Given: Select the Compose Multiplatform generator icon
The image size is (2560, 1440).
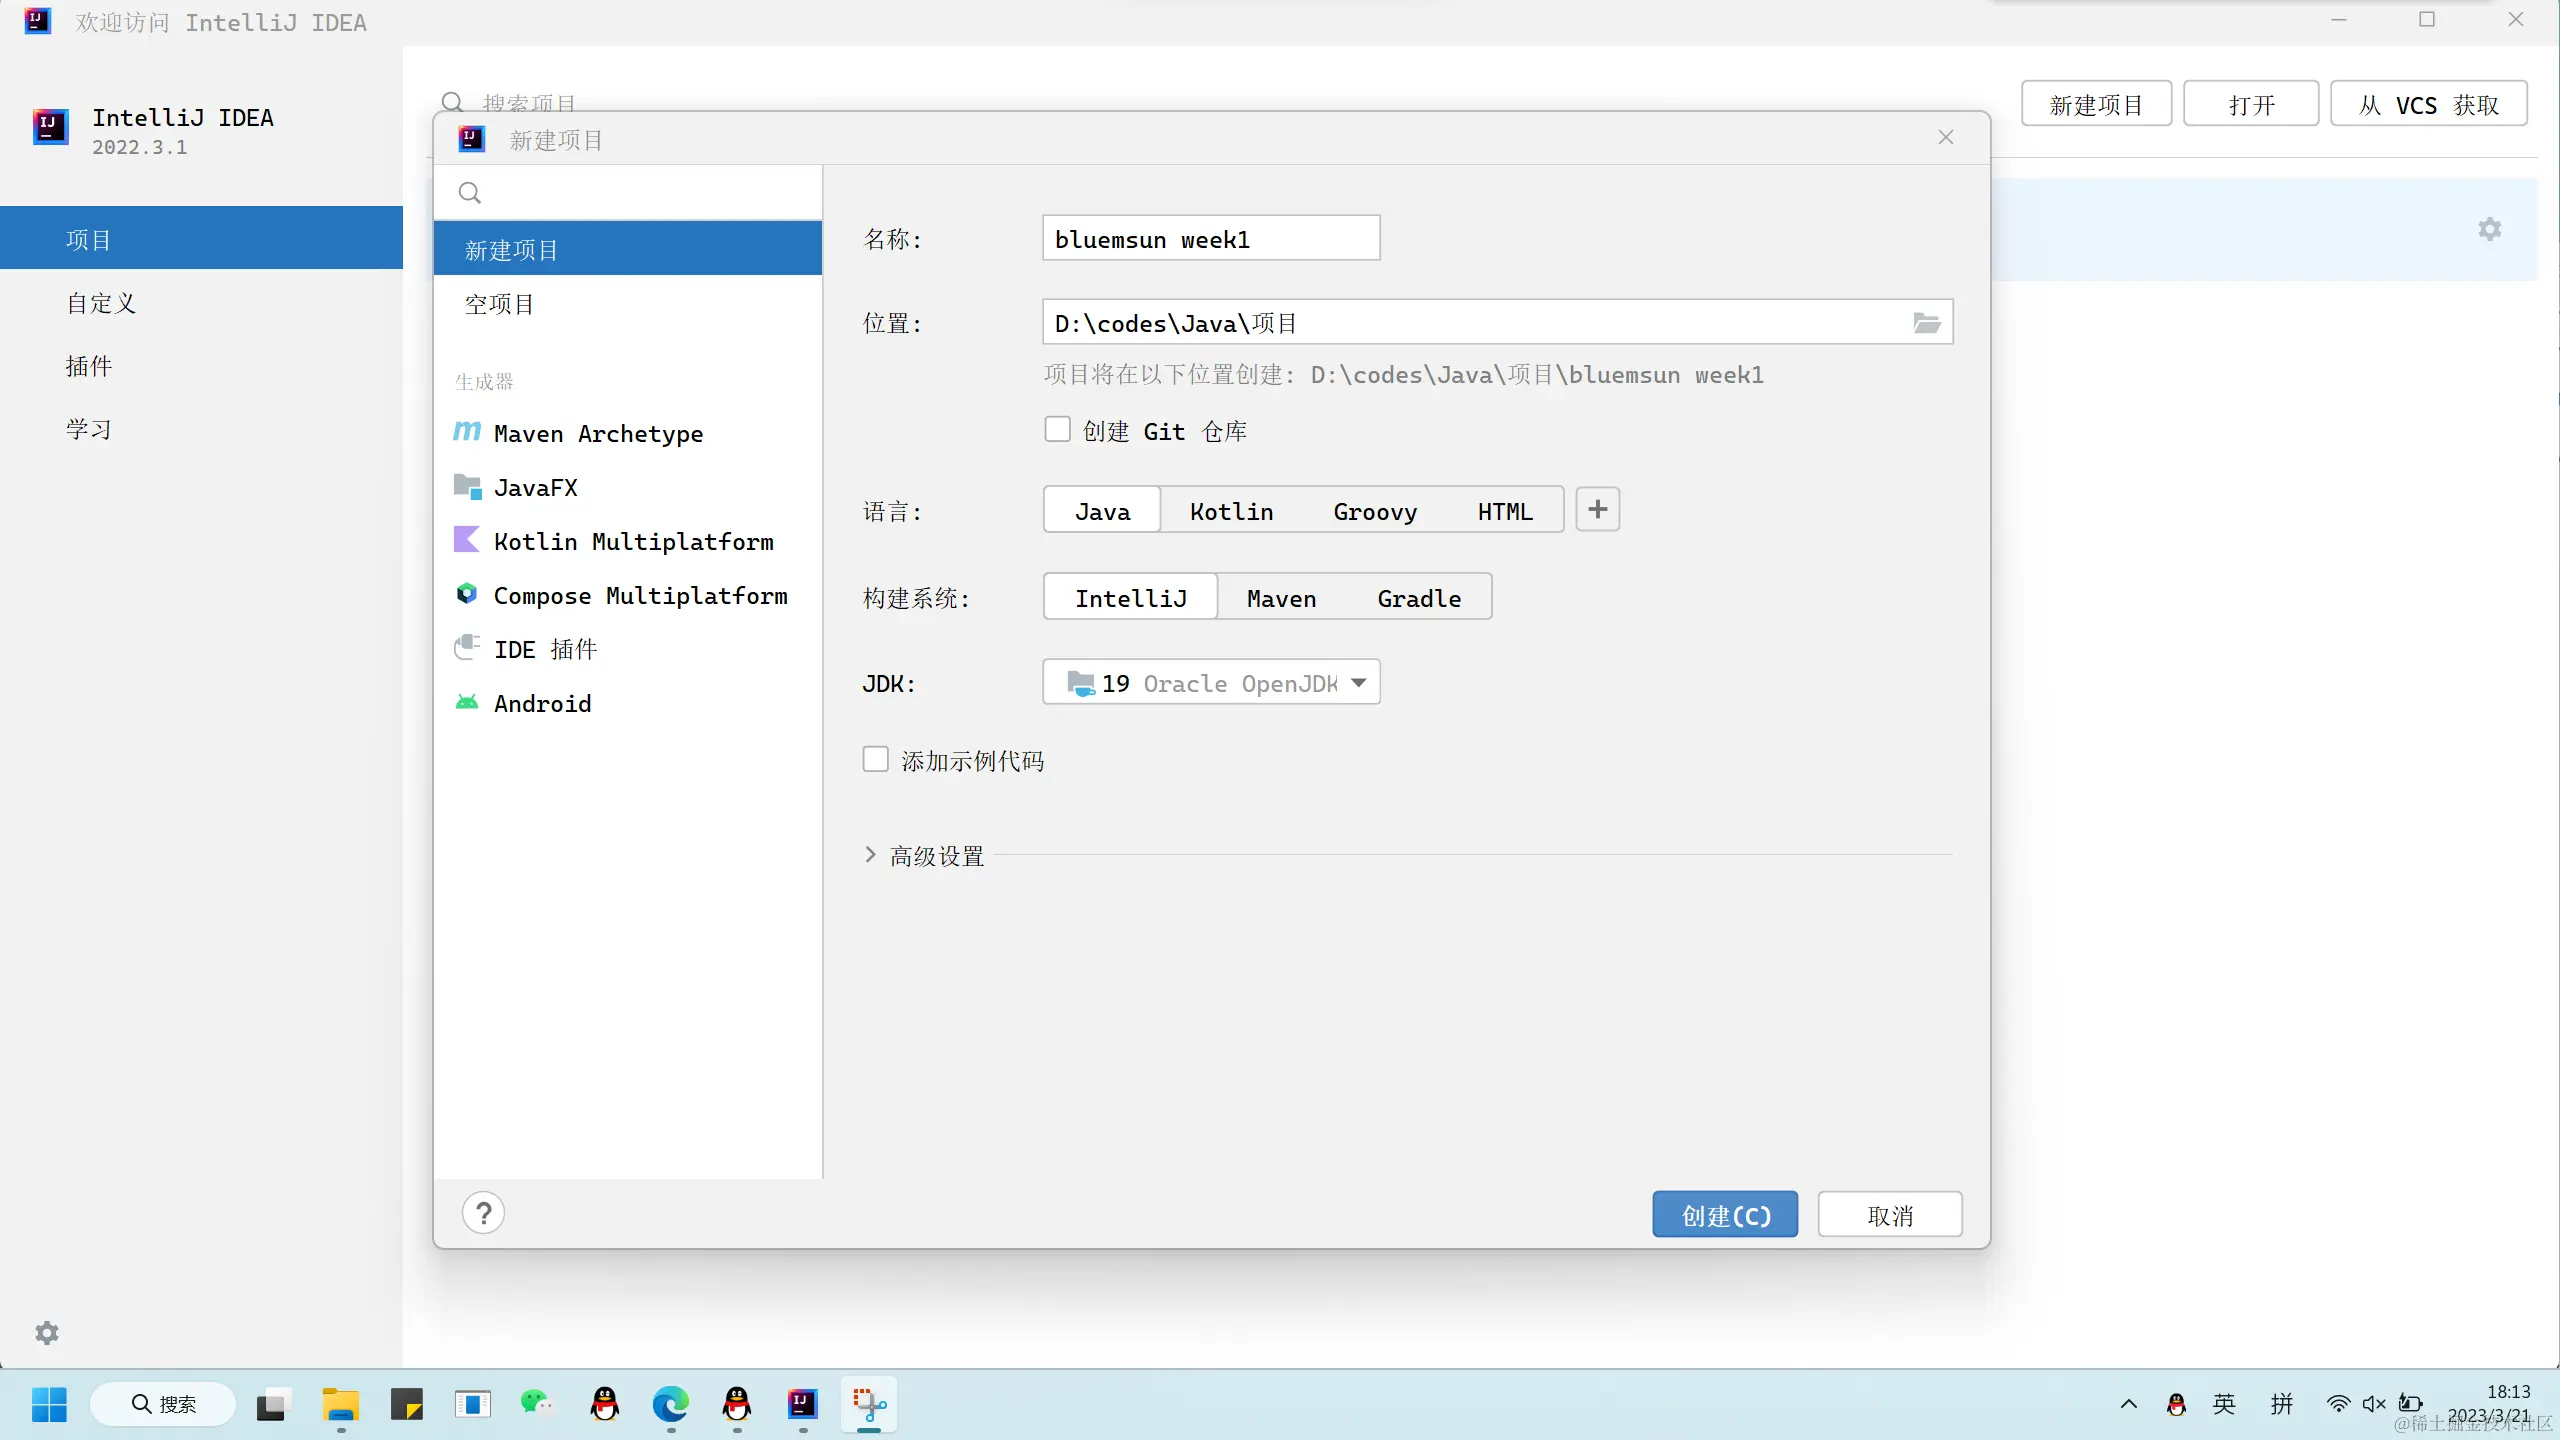Looking at the screenshot, I should coord(467,595).
